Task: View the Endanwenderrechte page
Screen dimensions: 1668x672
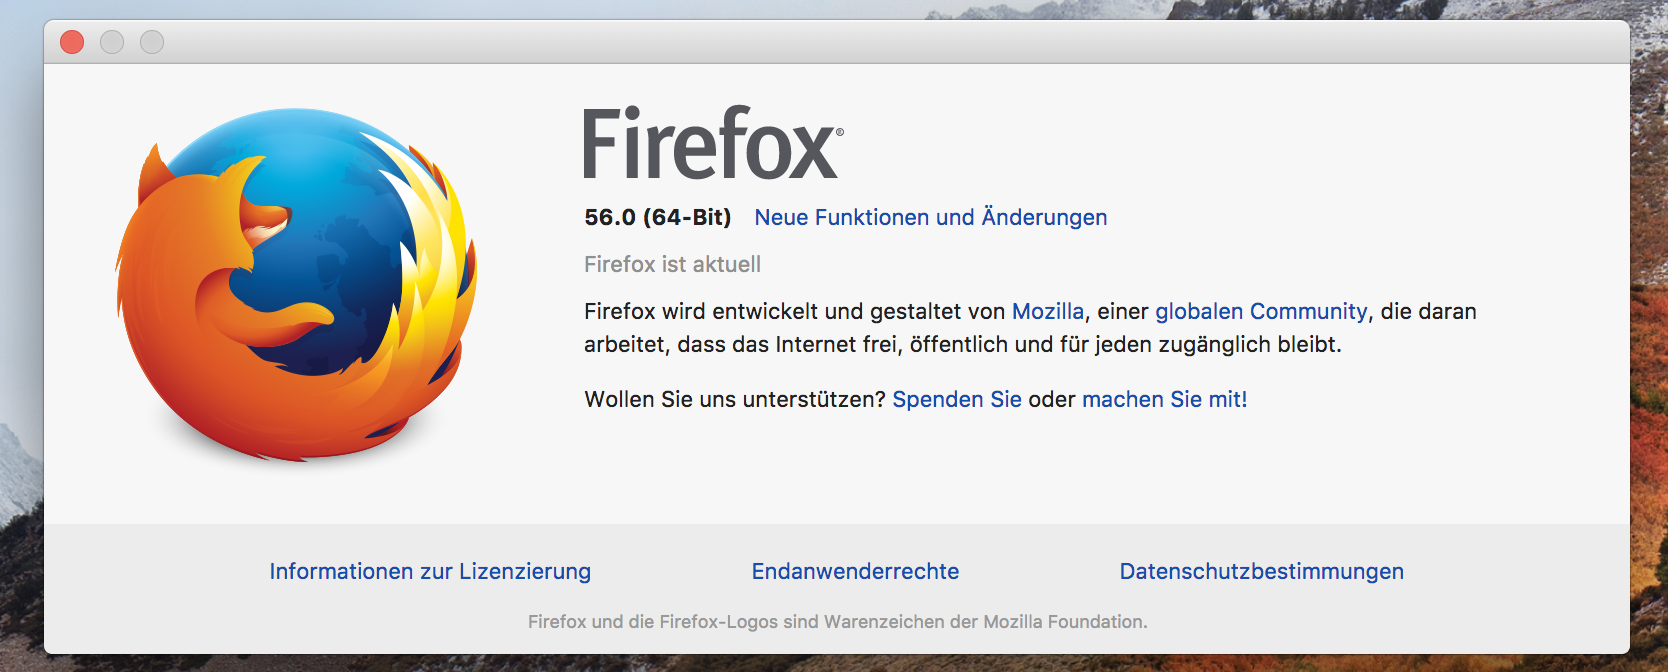Action: [x=855, y=571]
